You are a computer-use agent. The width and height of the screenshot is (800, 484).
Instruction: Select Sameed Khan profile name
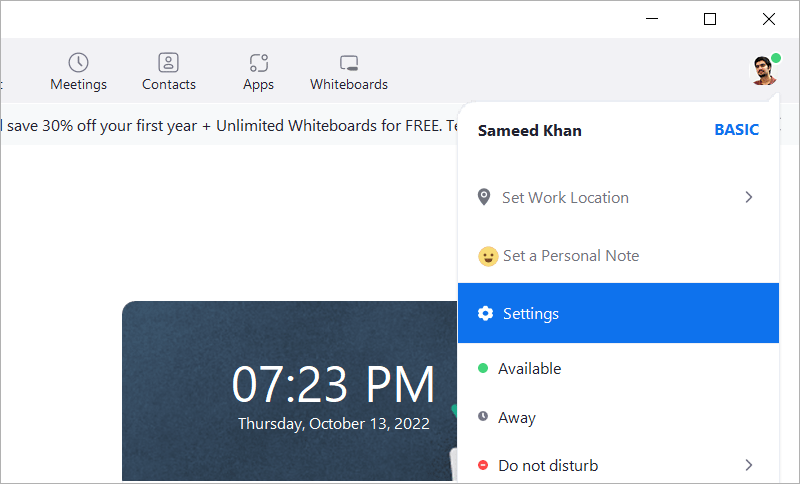click(x=530, y=131)
